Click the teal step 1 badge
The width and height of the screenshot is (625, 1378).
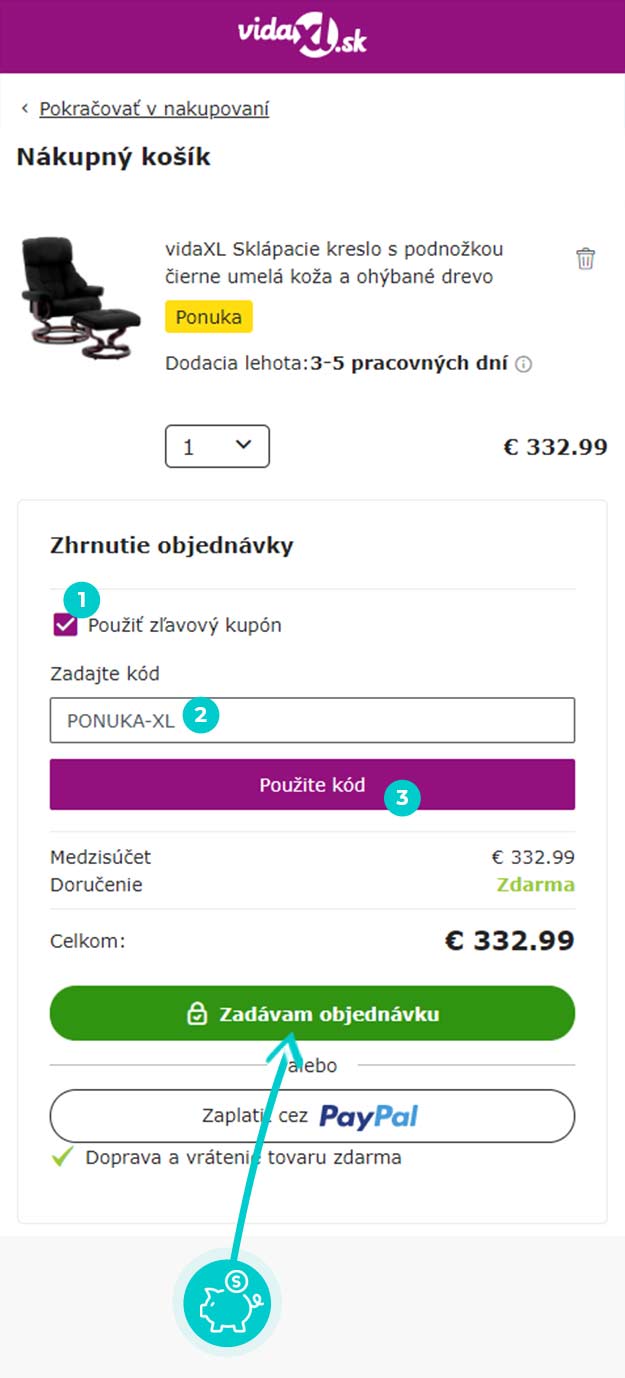coord(82,600)
